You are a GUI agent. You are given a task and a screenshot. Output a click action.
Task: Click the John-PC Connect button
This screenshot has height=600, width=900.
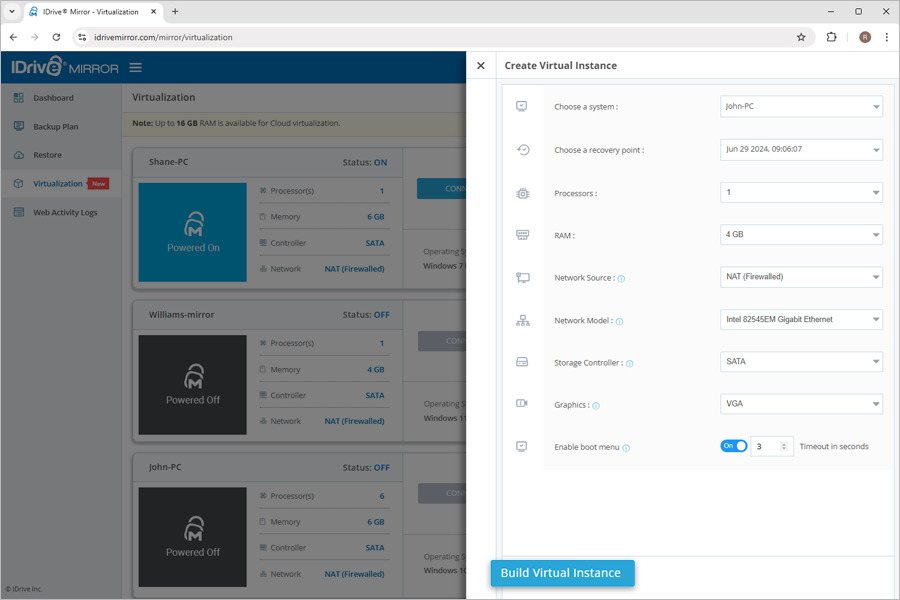coord(442,493)
